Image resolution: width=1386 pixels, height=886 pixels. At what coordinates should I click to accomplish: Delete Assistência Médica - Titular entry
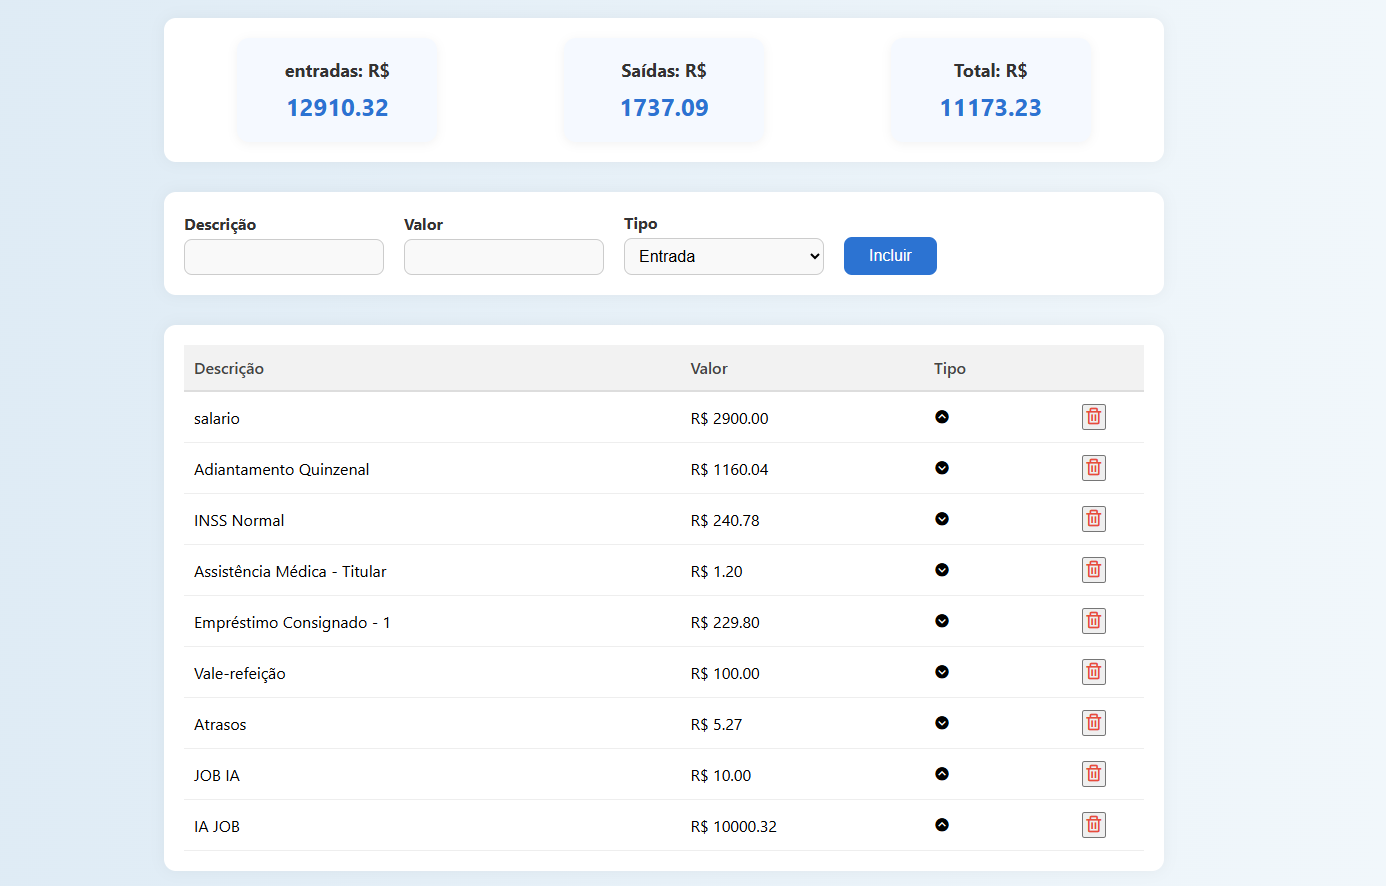[1093, 570]
